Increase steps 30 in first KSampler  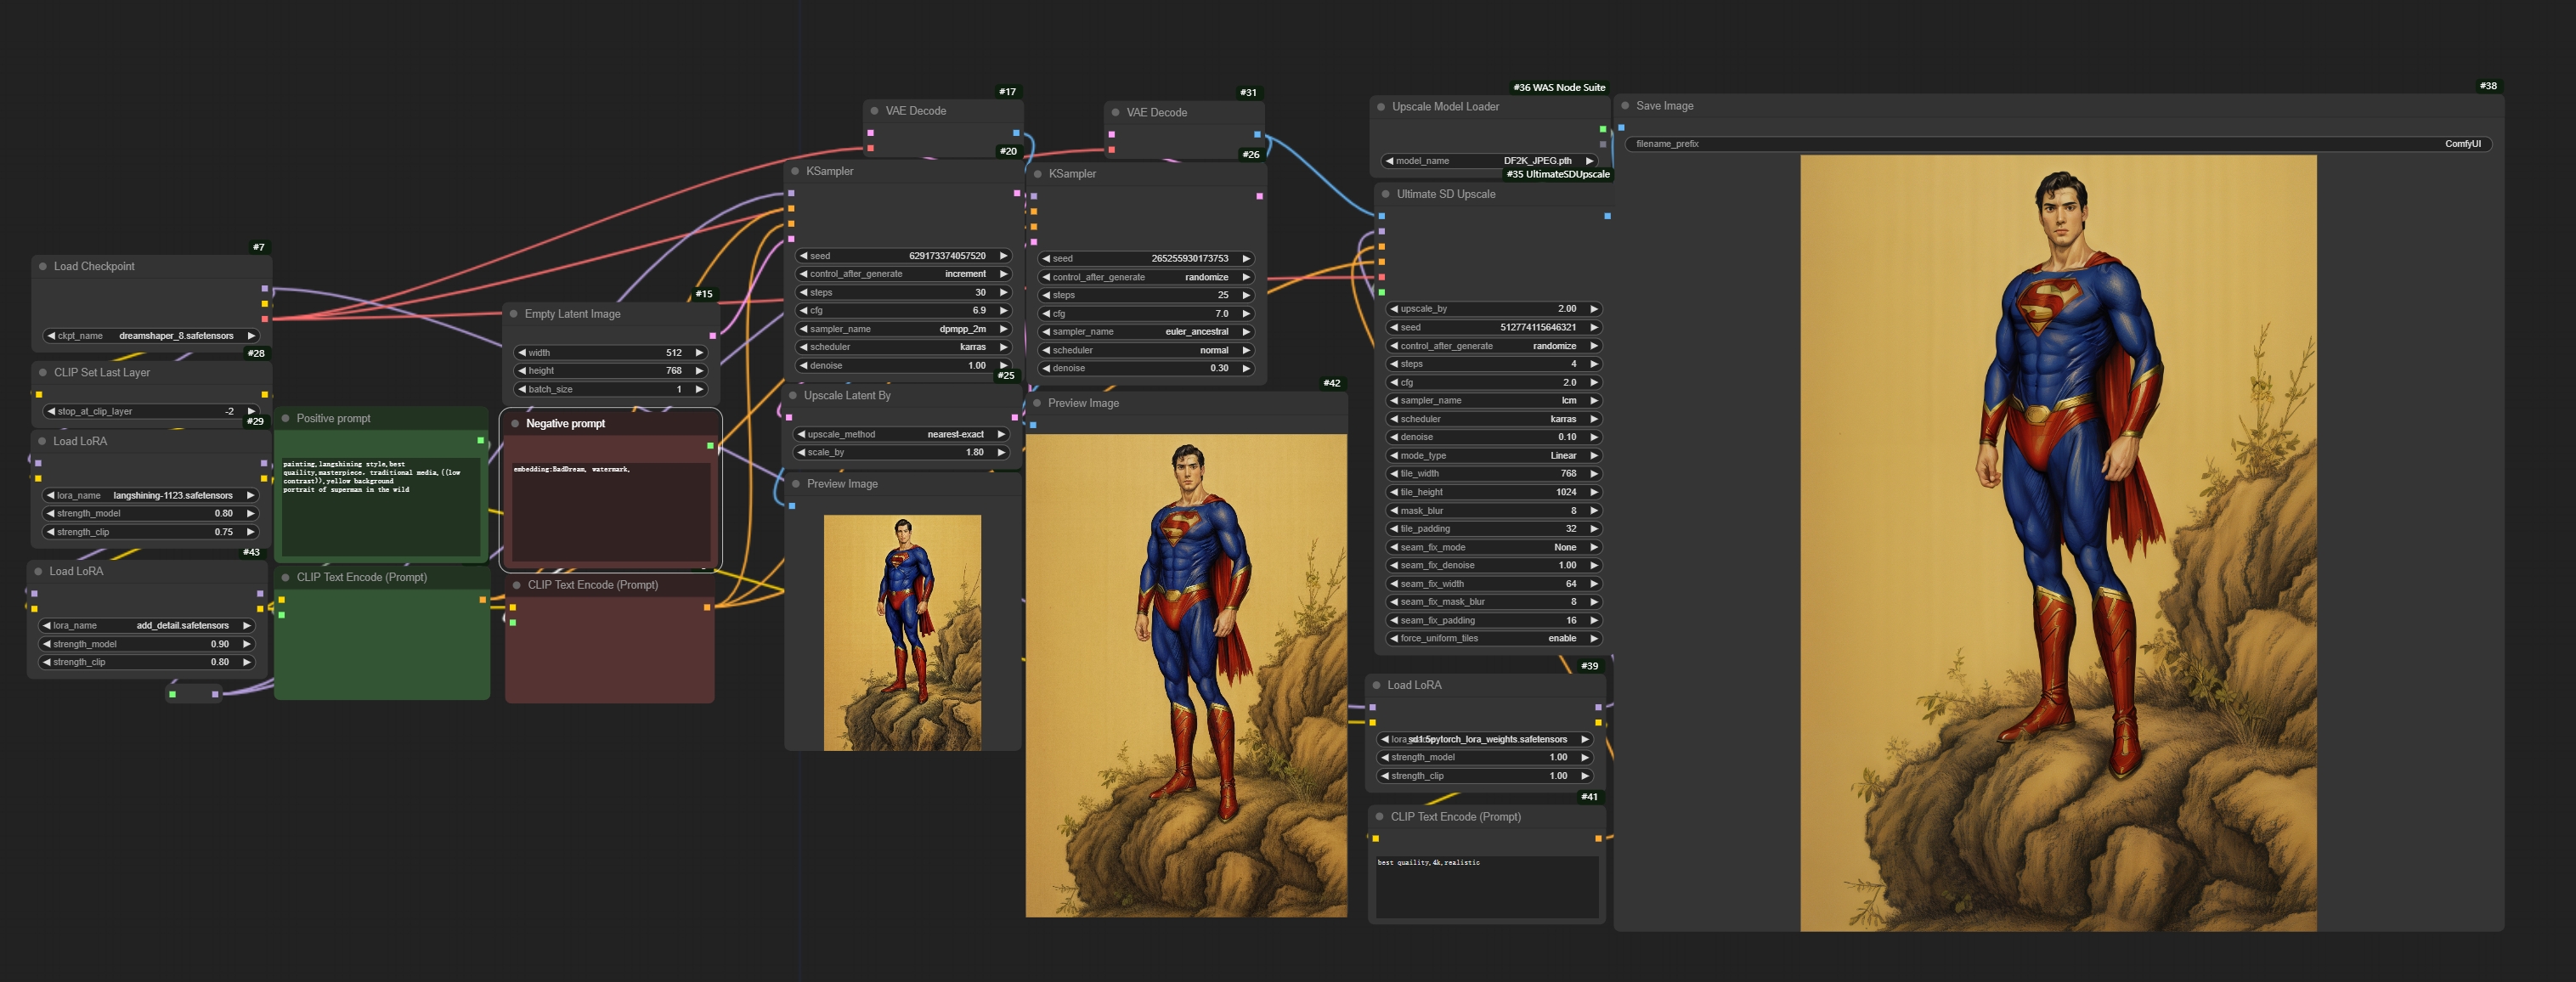point(1003,292)
